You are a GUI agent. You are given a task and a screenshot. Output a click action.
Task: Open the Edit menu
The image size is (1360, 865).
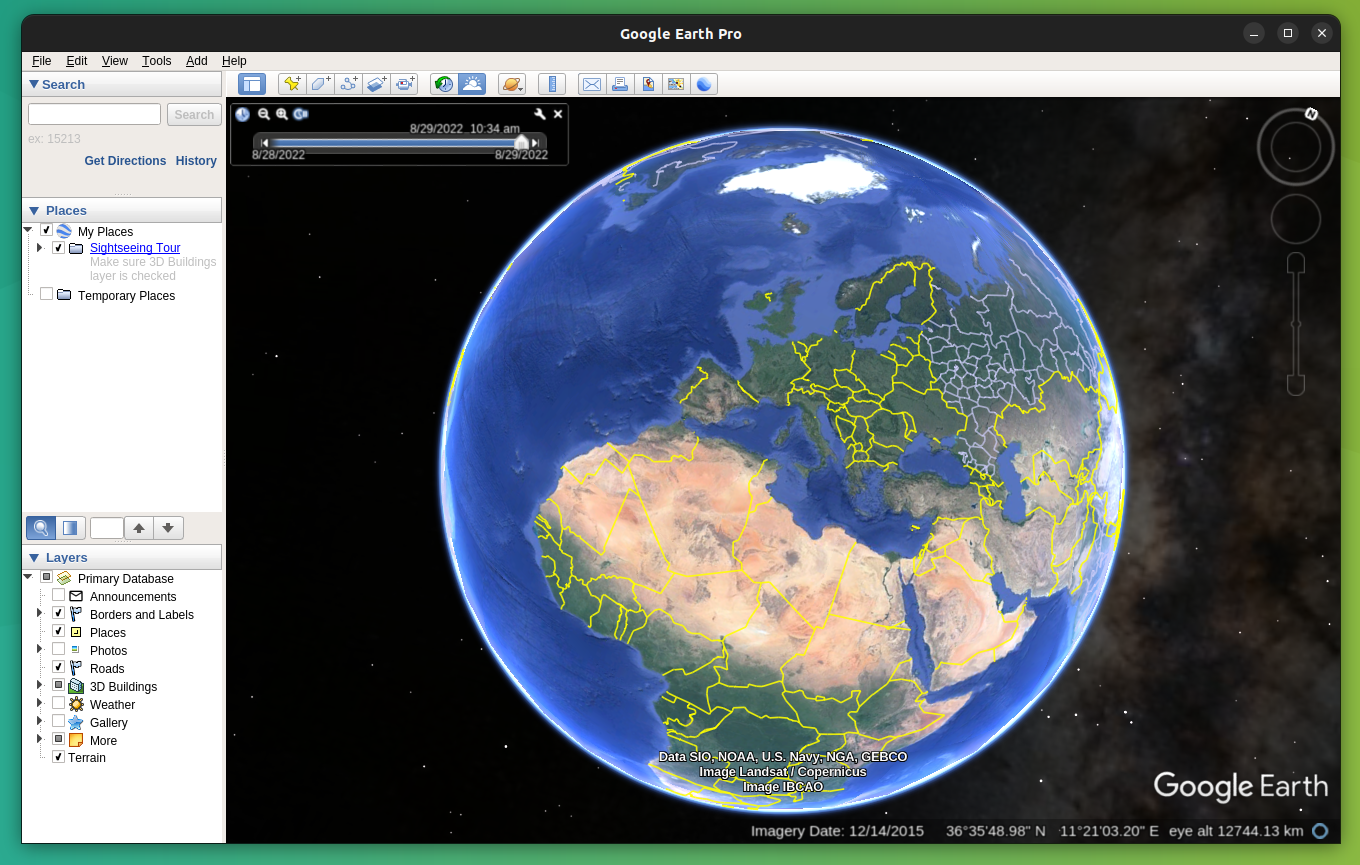(76, 61)
